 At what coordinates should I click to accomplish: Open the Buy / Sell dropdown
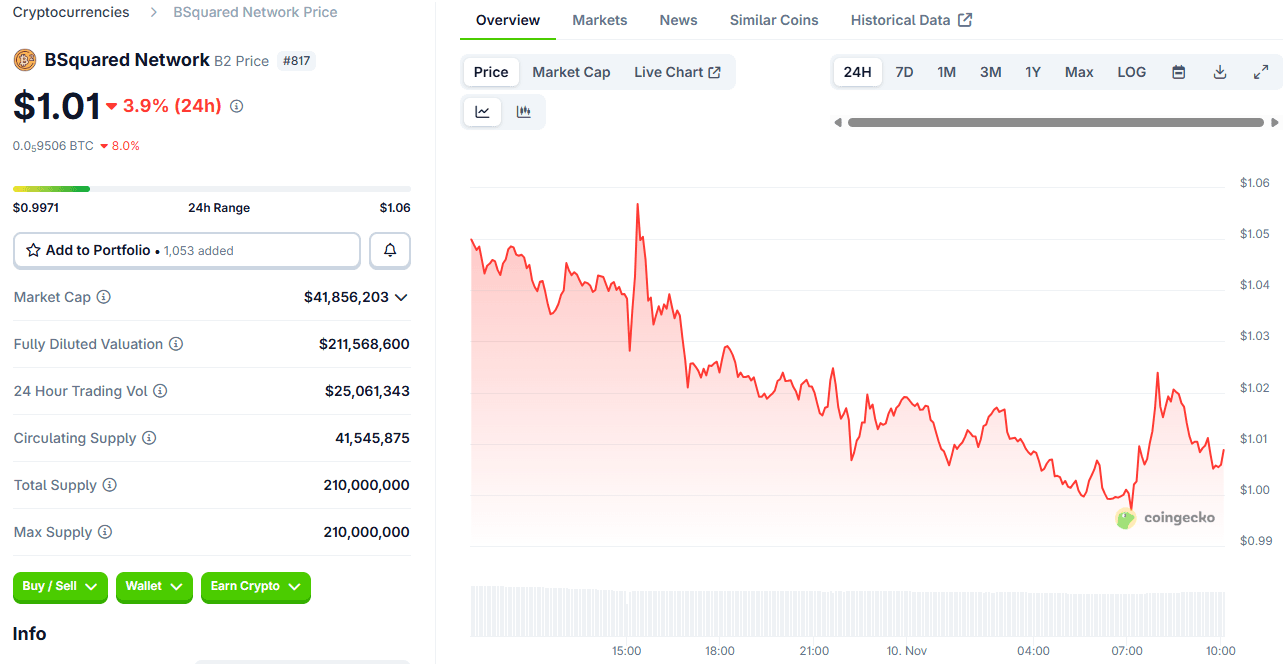pos(60,587)
